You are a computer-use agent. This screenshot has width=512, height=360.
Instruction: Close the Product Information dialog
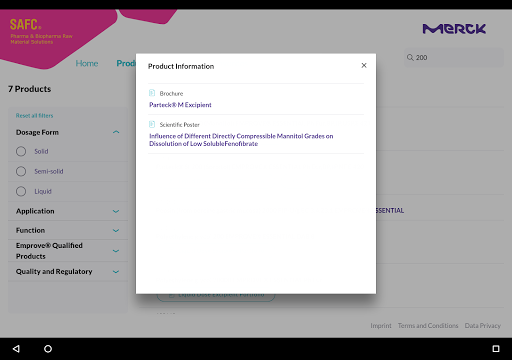tap(364, 65)
